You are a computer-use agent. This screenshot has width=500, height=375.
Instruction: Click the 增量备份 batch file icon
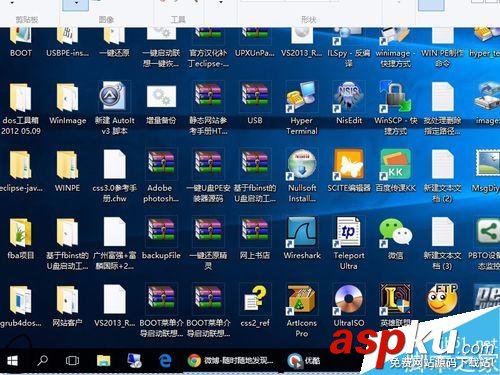[161, 97]
